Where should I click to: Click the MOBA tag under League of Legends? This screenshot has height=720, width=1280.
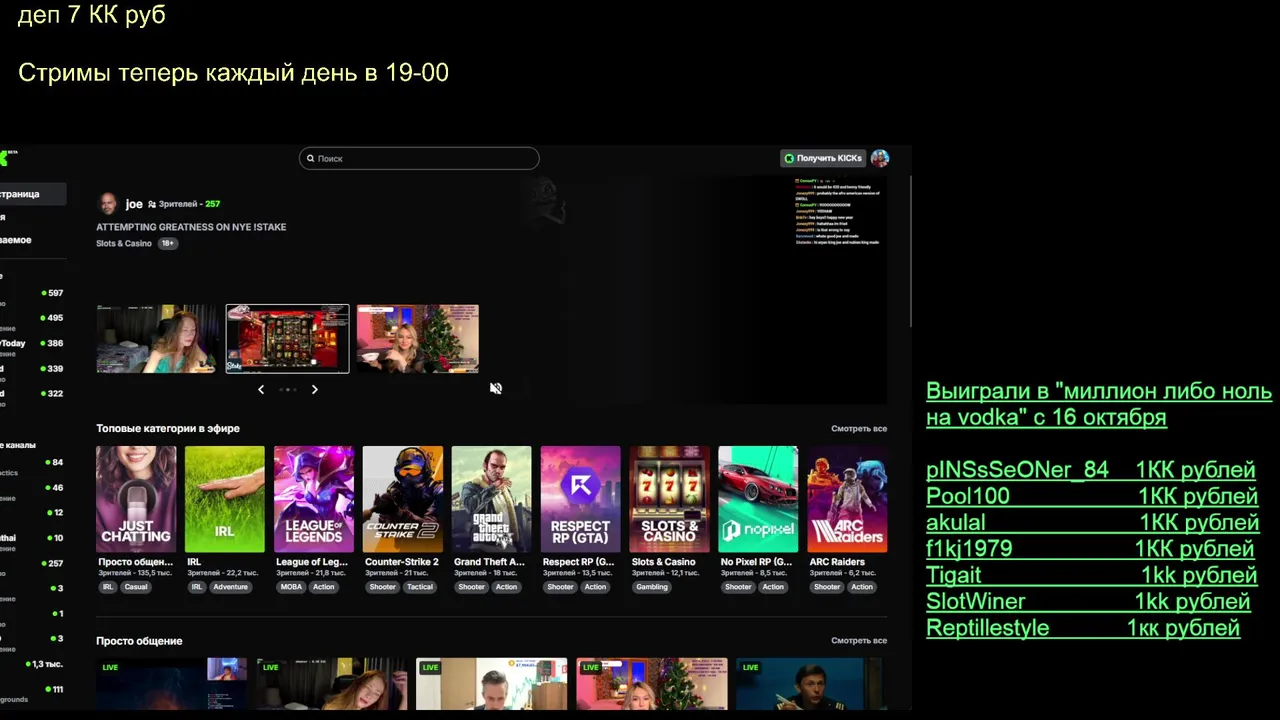point(291,587)
